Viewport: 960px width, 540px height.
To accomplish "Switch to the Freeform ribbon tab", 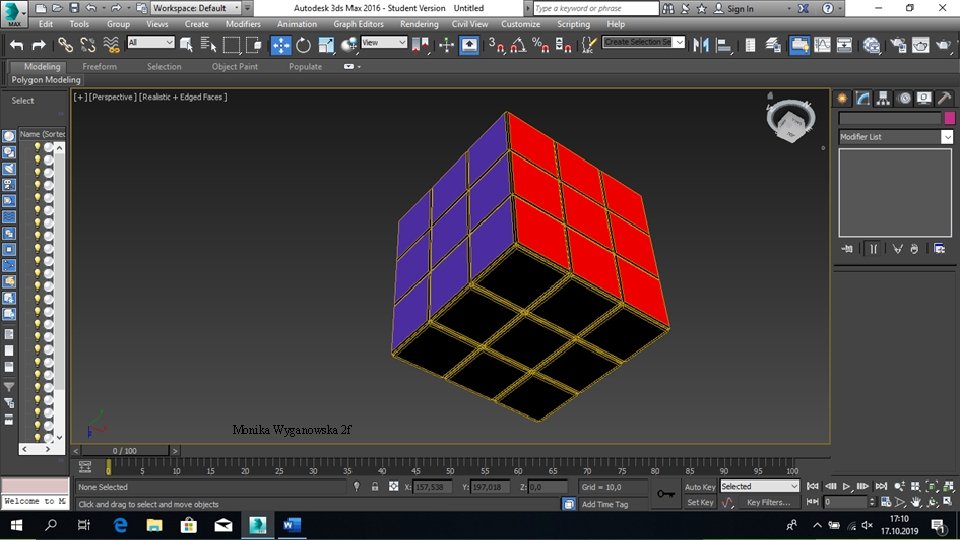I will tap(99, 67).
